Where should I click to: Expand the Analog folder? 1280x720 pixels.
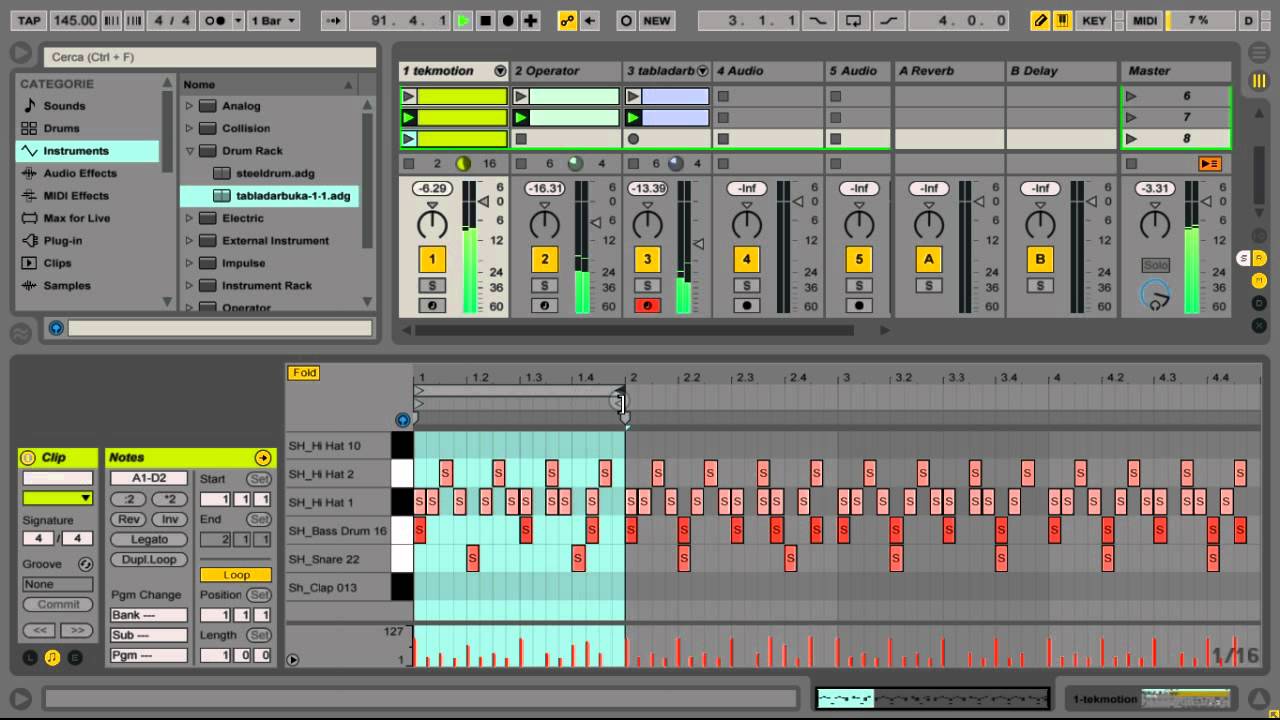[189, 106]
